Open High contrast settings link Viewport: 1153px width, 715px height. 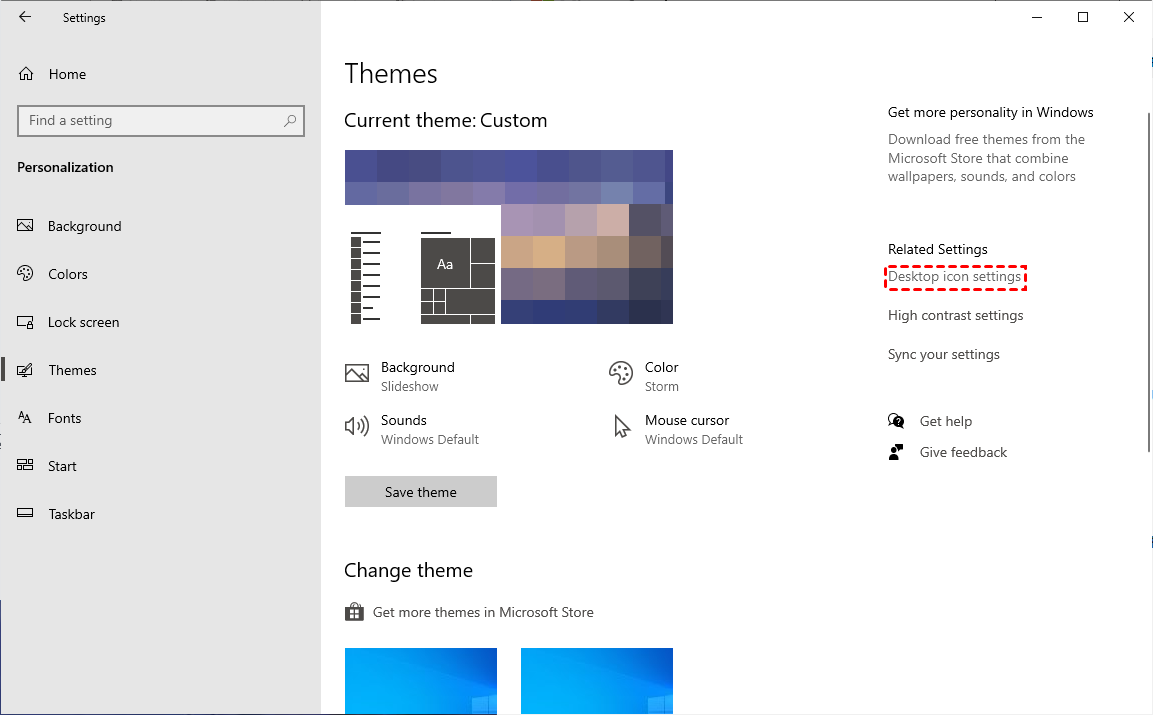pos(955,315)
